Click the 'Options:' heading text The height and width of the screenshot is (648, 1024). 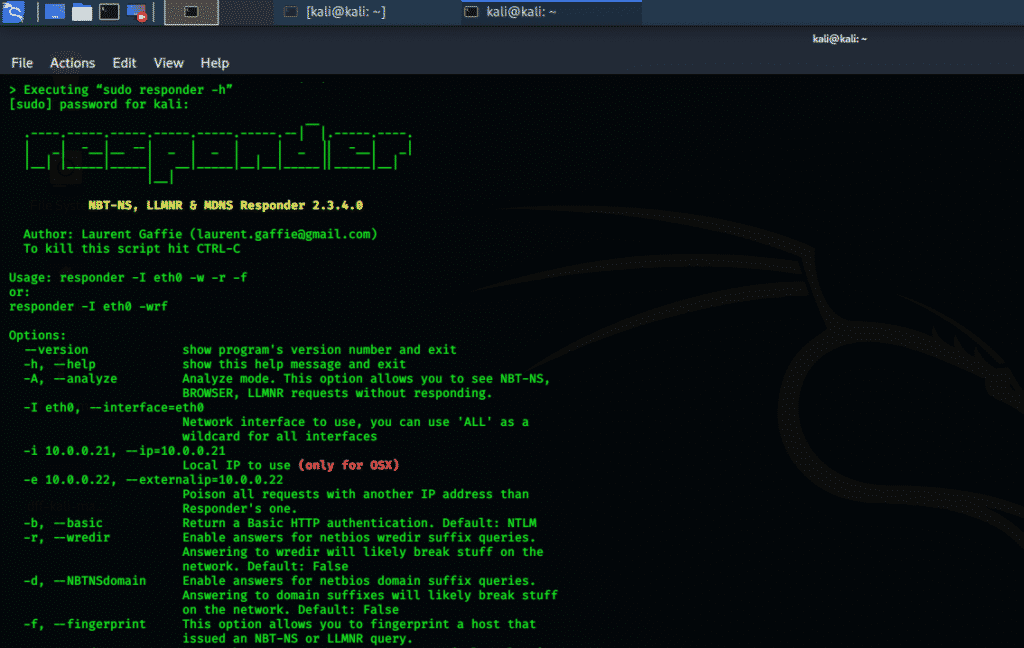click(37, 335)
